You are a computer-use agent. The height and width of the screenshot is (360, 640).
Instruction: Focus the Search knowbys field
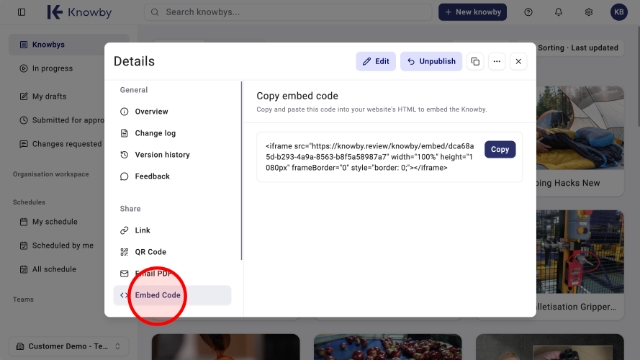[x=288, y=12]
